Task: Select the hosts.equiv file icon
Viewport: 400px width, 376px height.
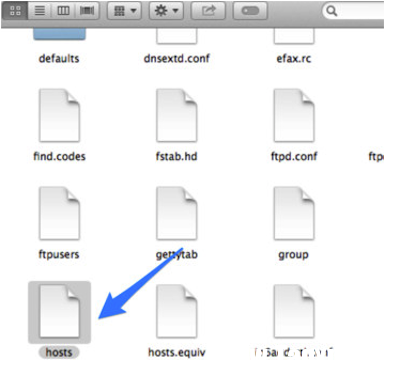Action: (x=177, y=311)
